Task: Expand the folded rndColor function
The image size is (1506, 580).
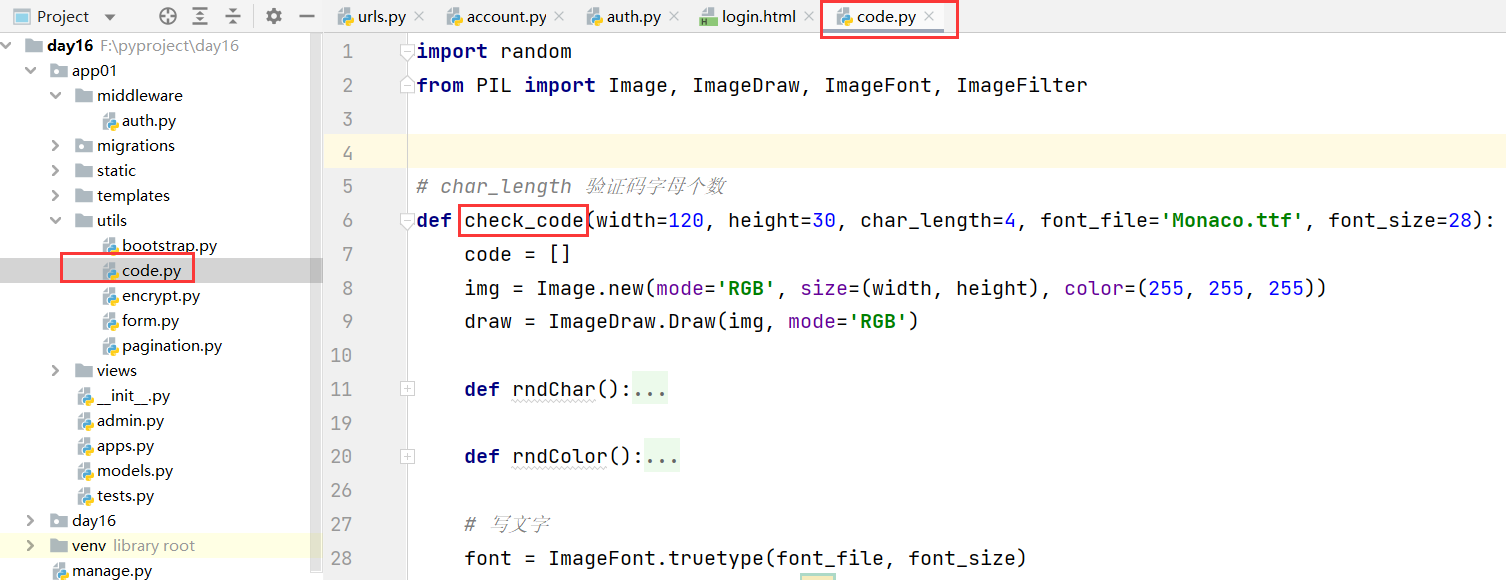Action: coord(407,457)
